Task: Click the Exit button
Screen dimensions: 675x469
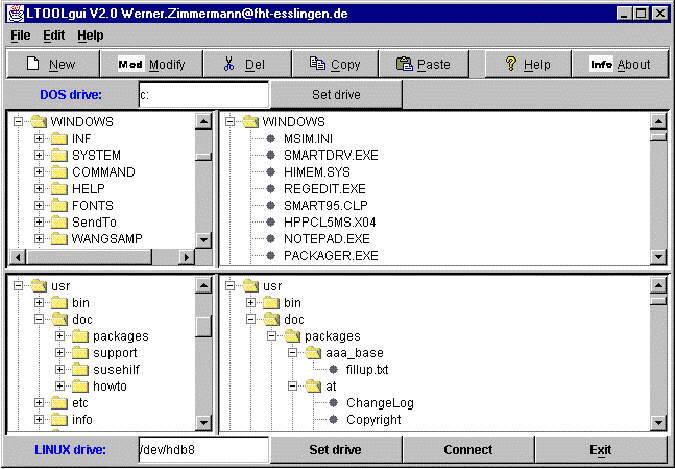Action: 600,450
